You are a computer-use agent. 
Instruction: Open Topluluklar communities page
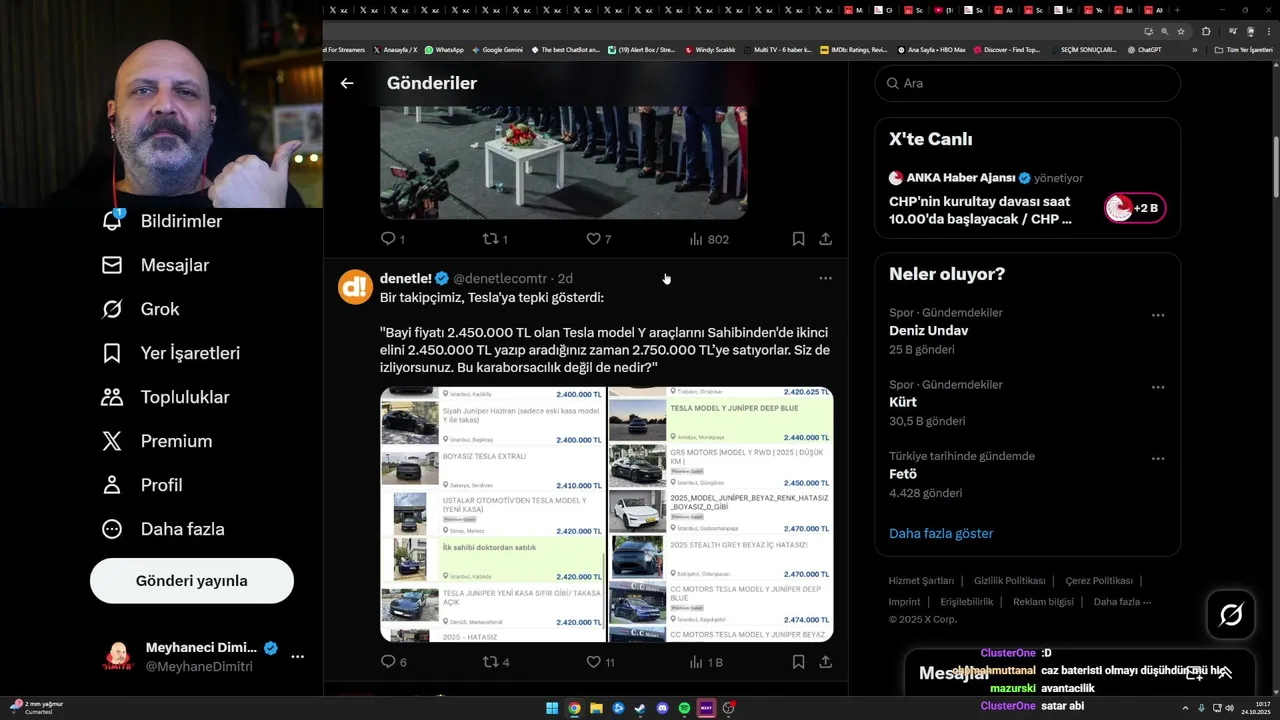click(x=166, y=397)
